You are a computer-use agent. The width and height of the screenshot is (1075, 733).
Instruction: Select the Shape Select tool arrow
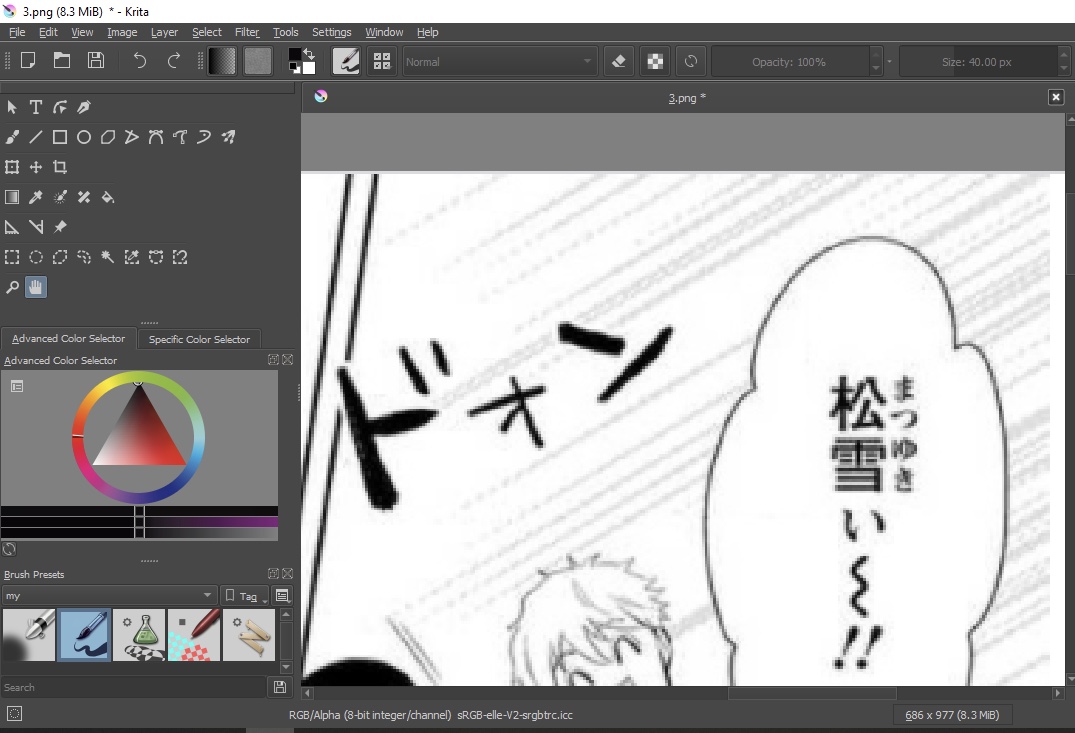pyautogui.click(x=12, y=107)
